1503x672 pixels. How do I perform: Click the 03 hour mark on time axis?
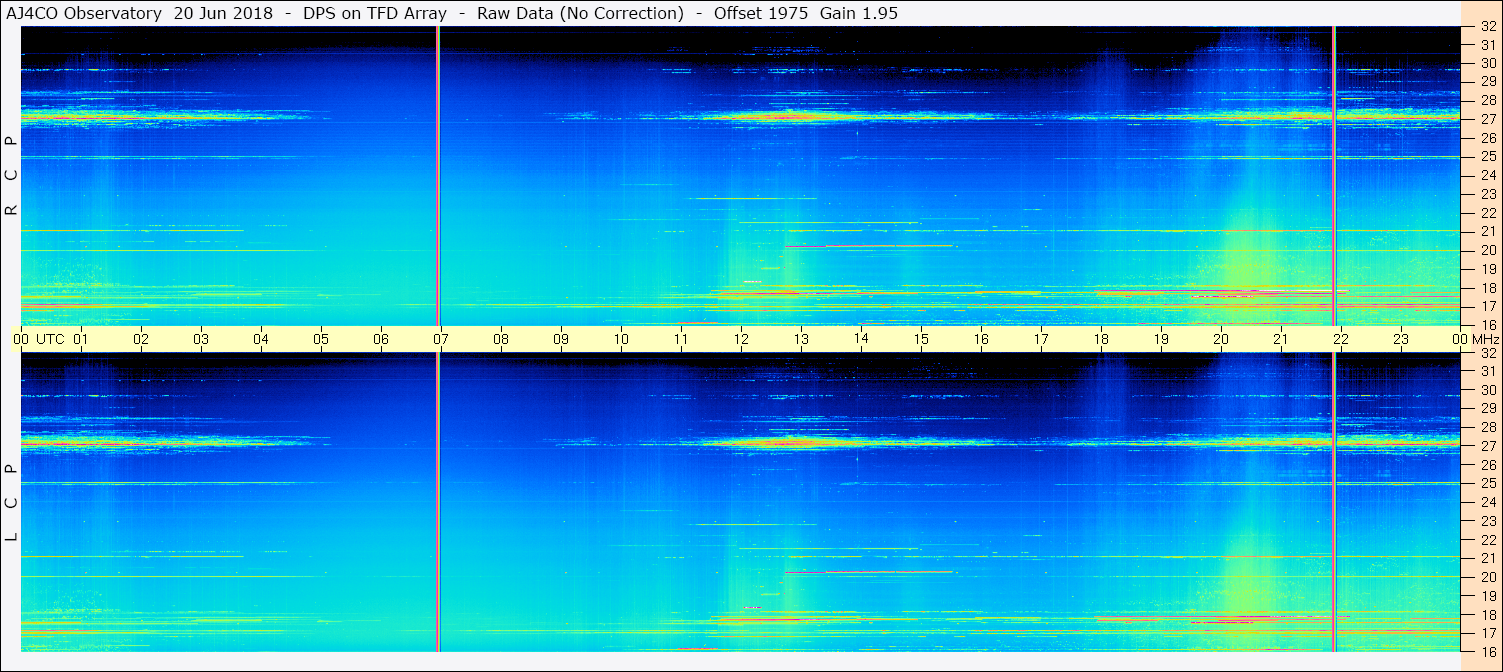coord(201,339)
